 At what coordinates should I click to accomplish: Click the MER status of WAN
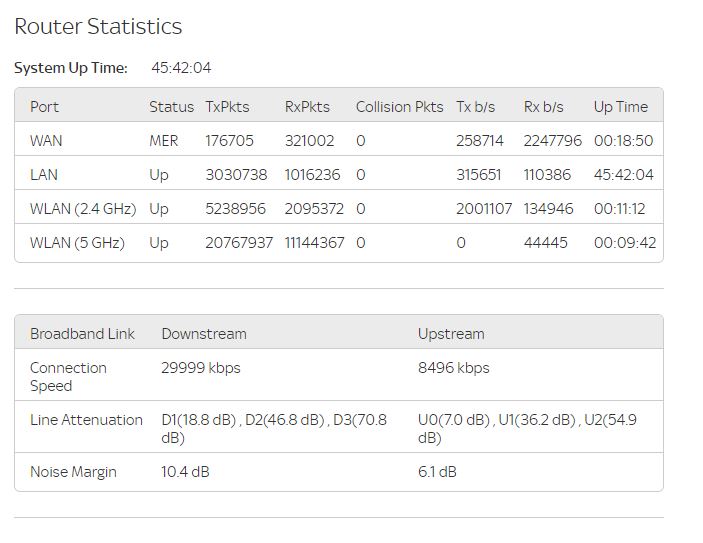click(163, 141)
